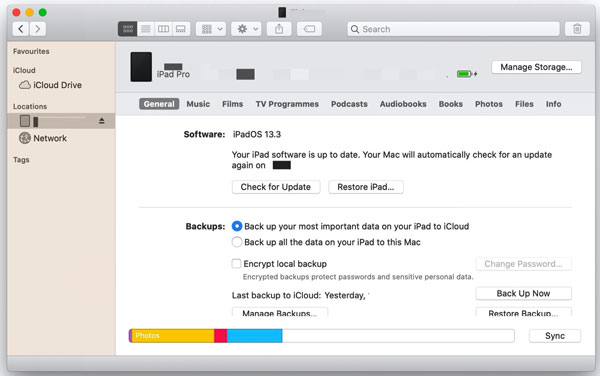Click the Tags sidebar heading
The height and width of the screenshot is (376, 600).
(21, 160)
